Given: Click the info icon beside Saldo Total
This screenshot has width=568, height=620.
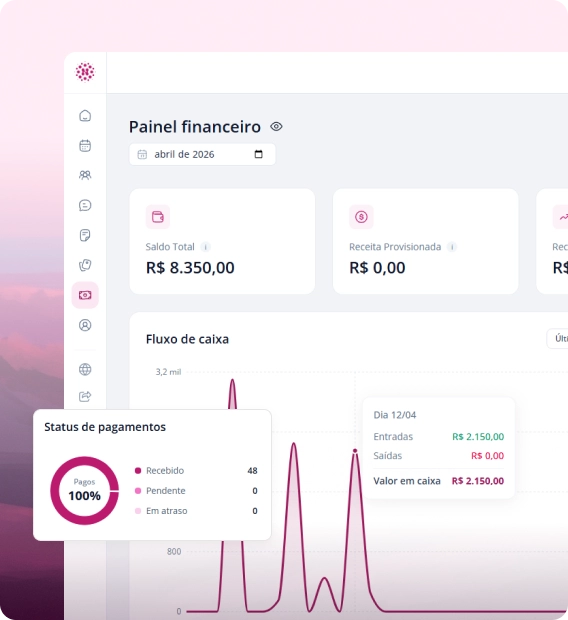Looking at the screenshot, I should click(x=205, y=247).
